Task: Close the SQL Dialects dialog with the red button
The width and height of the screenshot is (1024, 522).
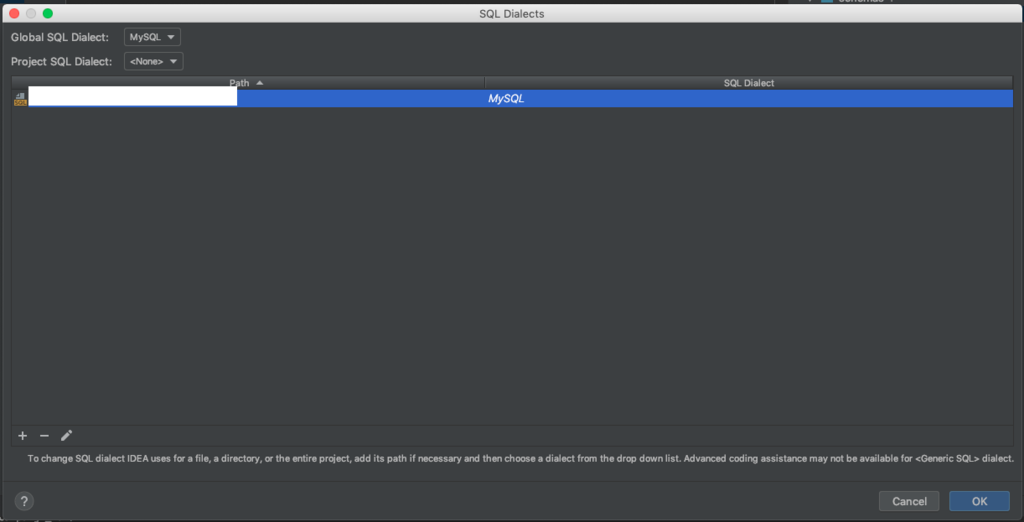Action: click(14, 13)
